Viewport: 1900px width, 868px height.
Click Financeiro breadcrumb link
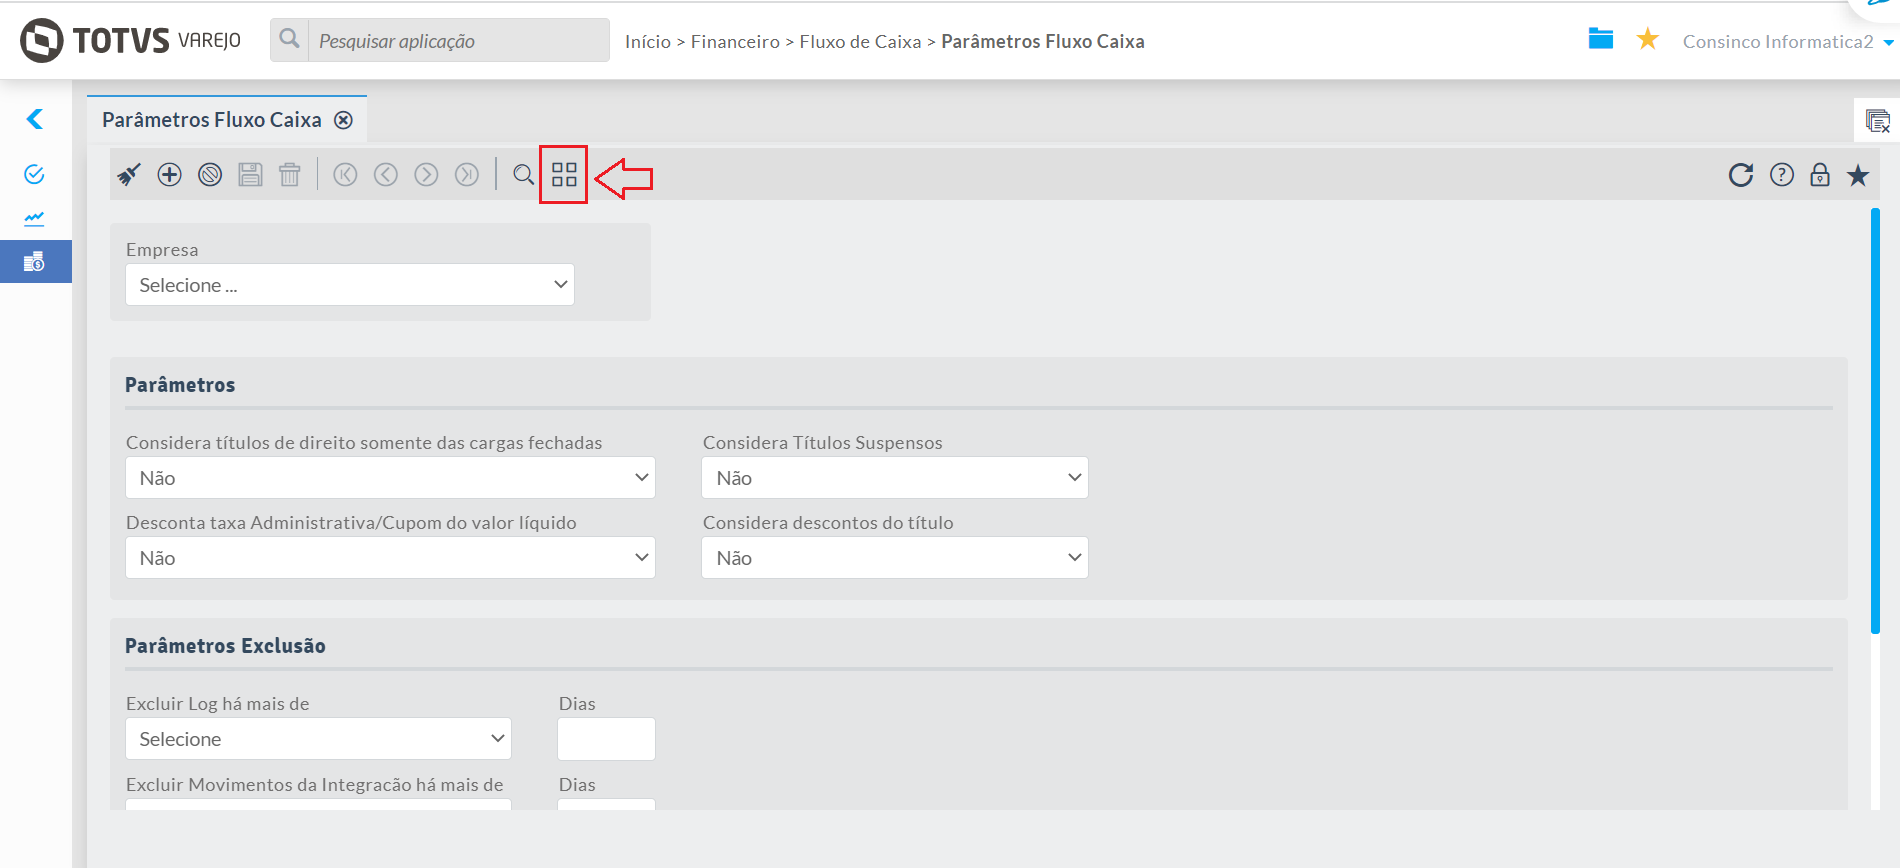tap(735, 42)
